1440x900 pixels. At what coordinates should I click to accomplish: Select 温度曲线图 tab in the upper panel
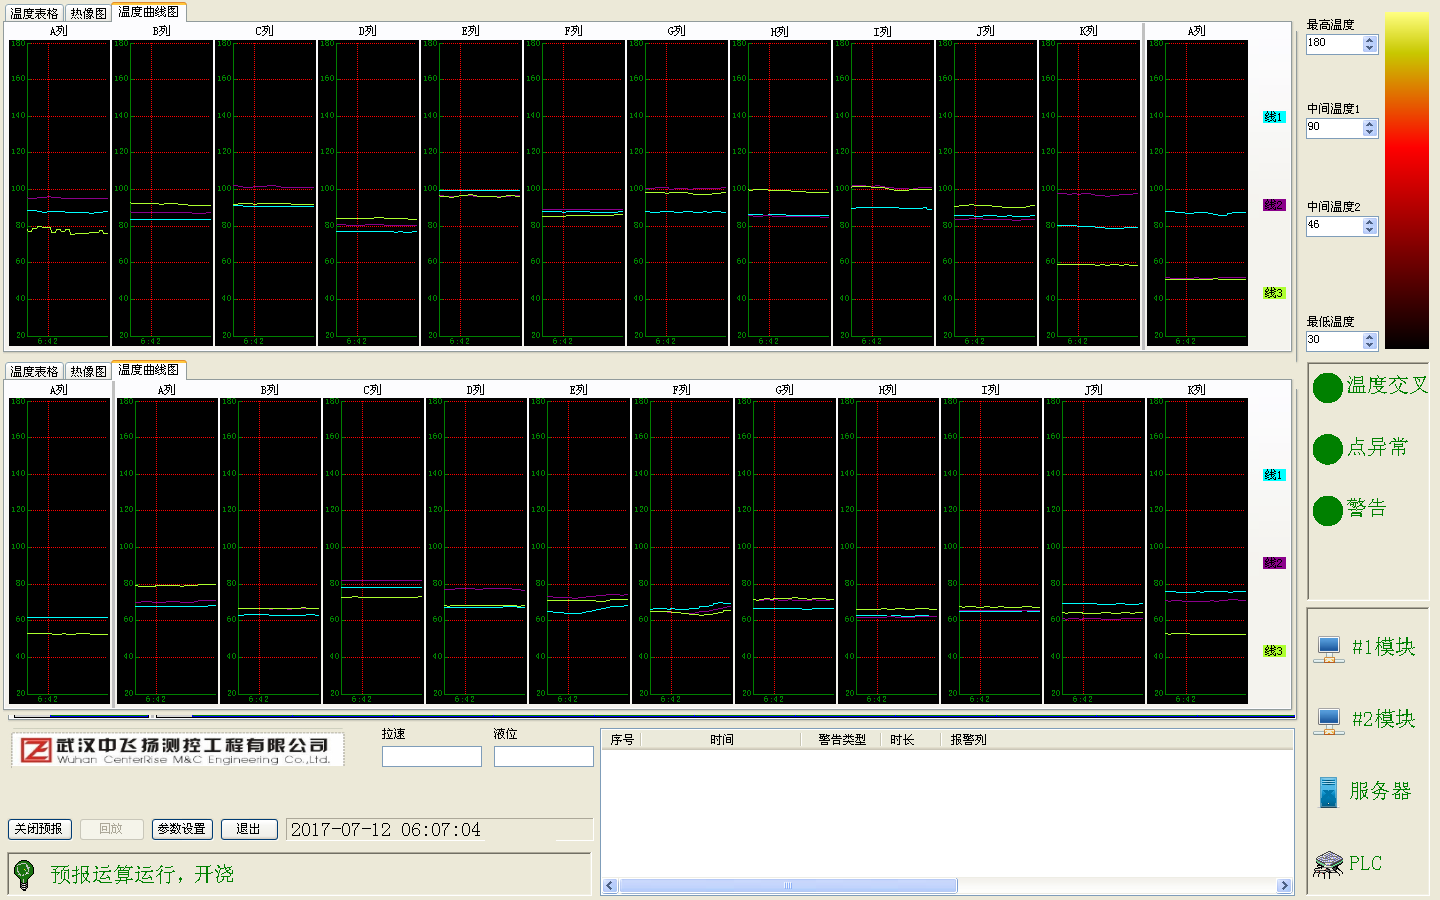click(x=149, y=11)
